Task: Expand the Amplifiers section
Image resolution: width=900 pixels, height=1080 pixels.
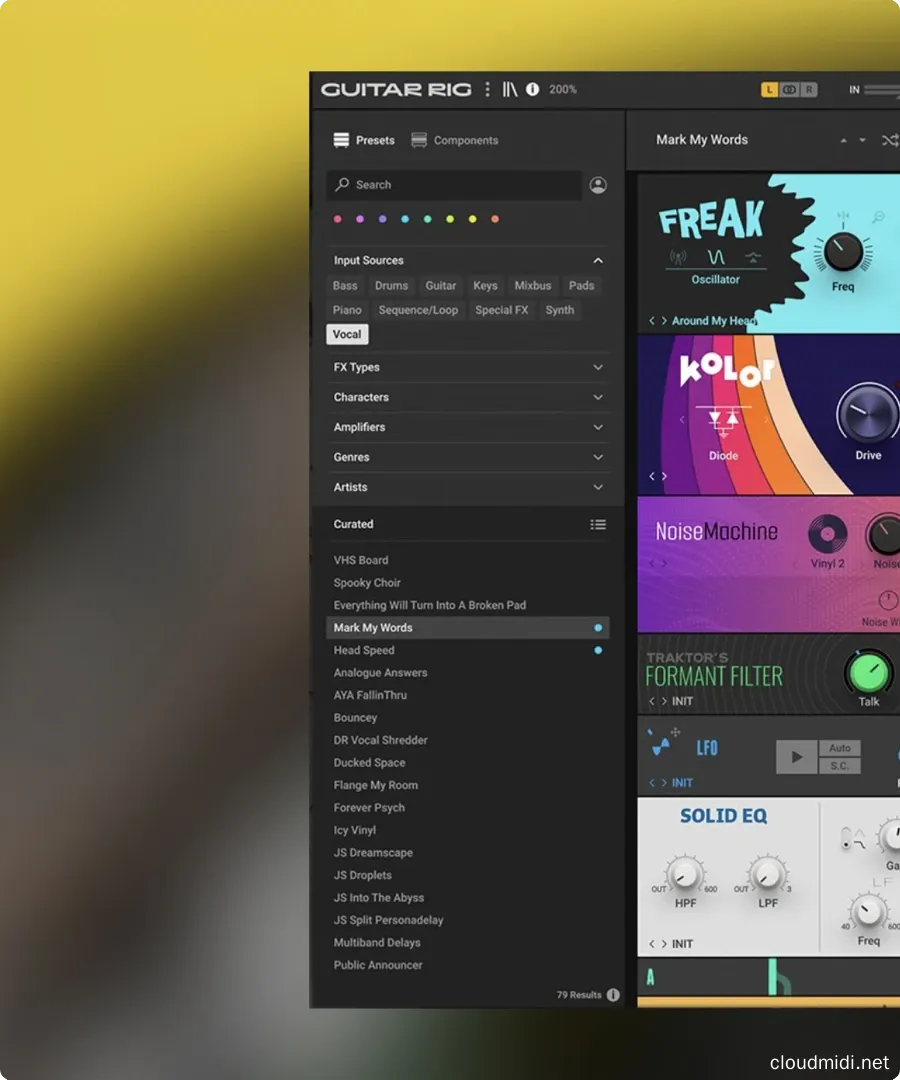Action: pyautogui.click(x=597, y=427)
